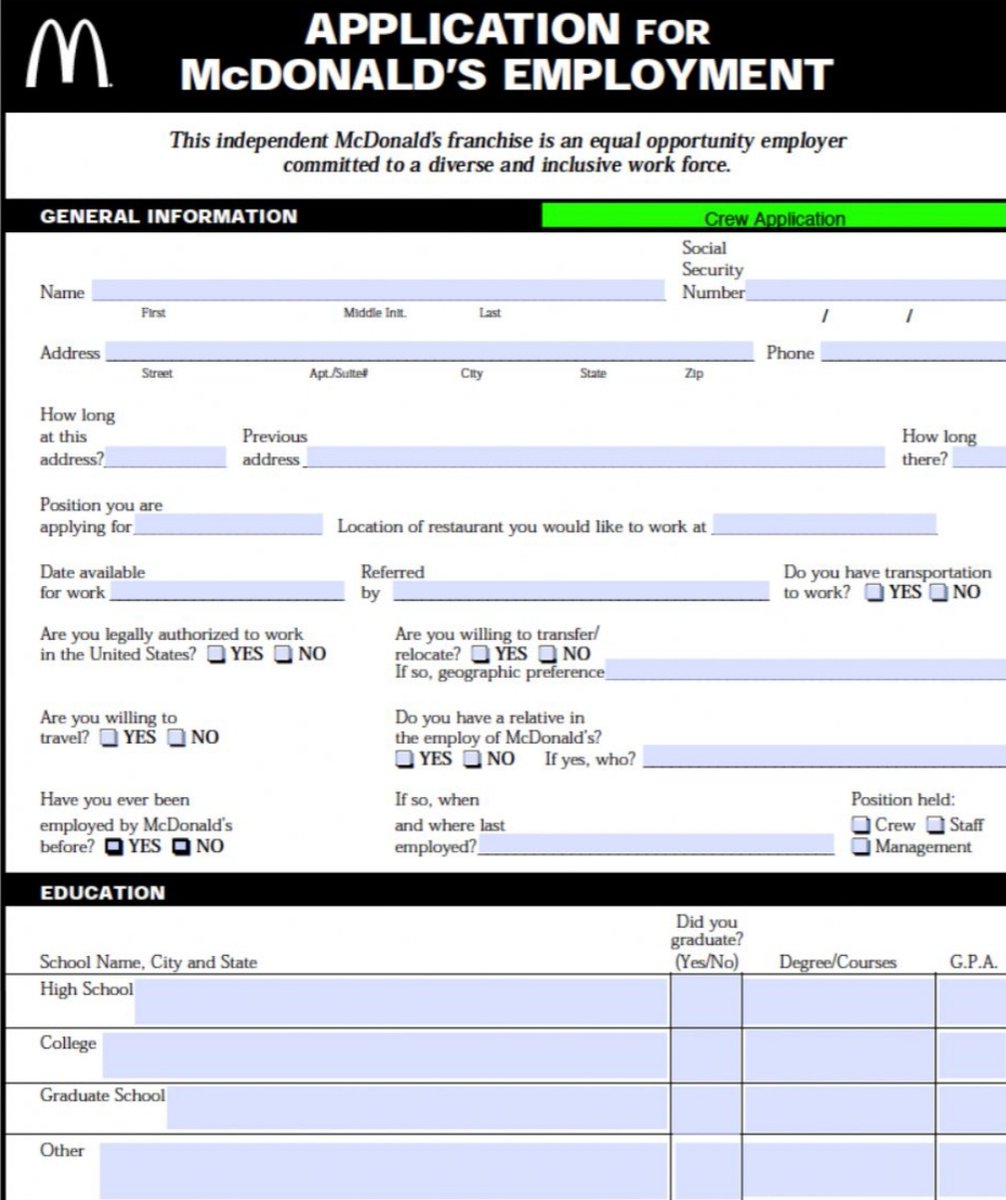Check the Staff position held box
This screenshot has height=1200, width=1006.
[935, 826]
